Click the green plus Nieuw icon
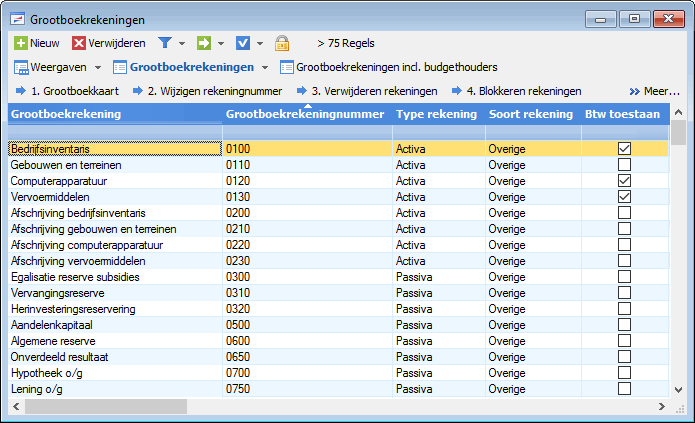Image resolution: width=695 pixels, height=423 pixels. point(20,43)
